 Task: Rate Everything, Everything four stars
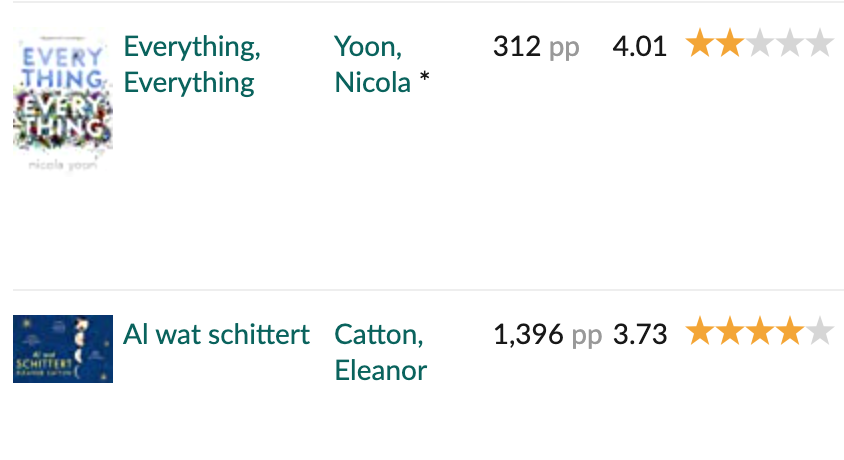tap(790, 45)
